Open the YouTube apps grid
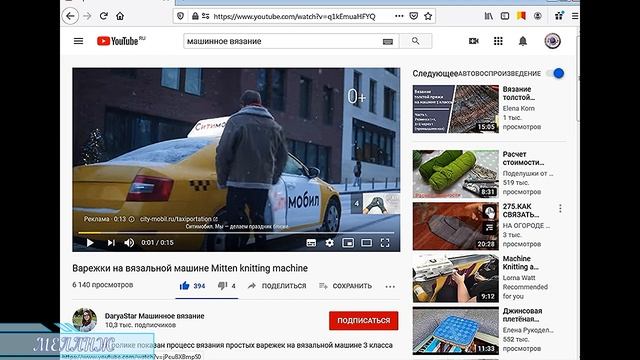The height and width of the screenshot is (360, 640). pyautogui.click(x=498, y=41)
